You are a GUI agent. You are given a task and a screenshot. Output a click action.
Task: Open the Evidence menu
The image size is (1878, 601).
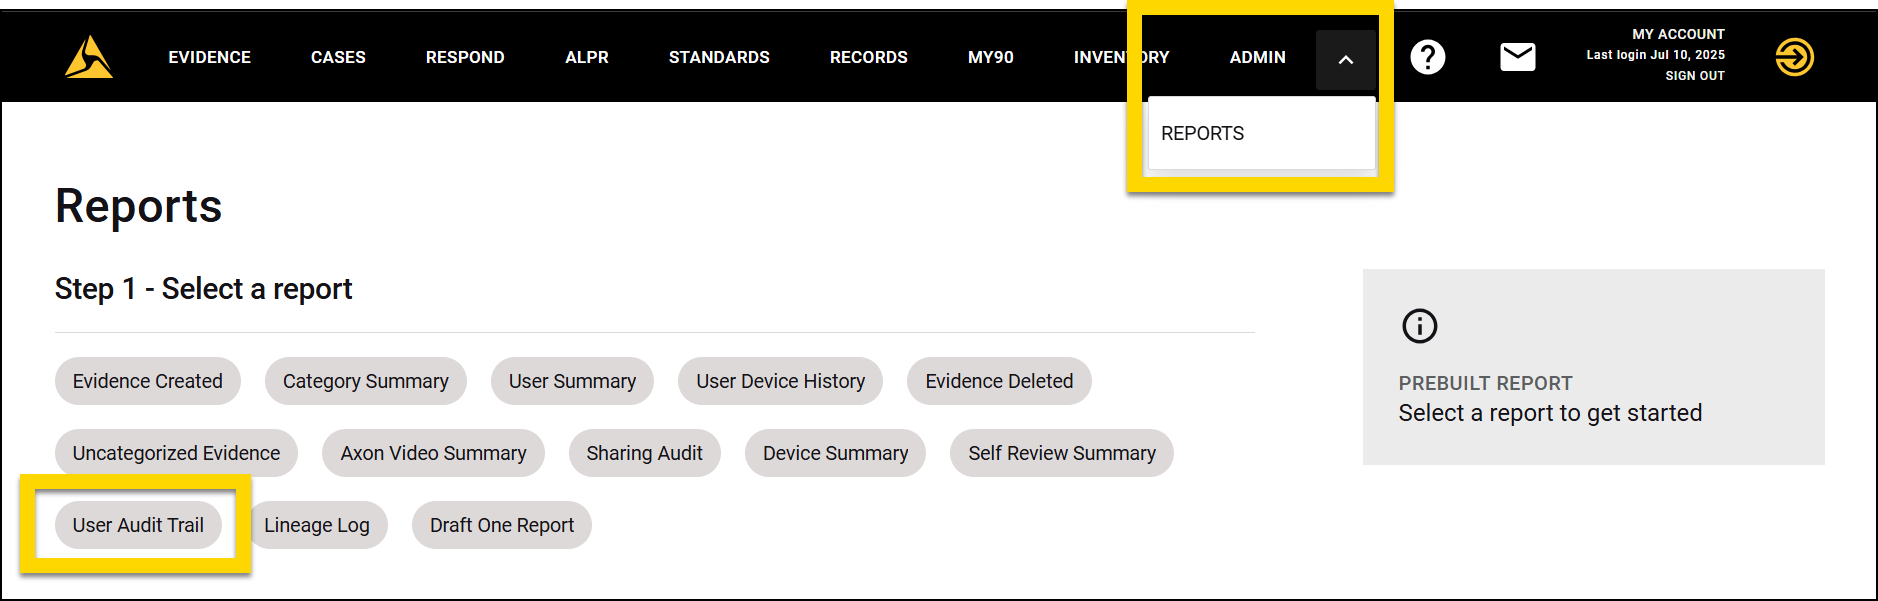[209, 57]
